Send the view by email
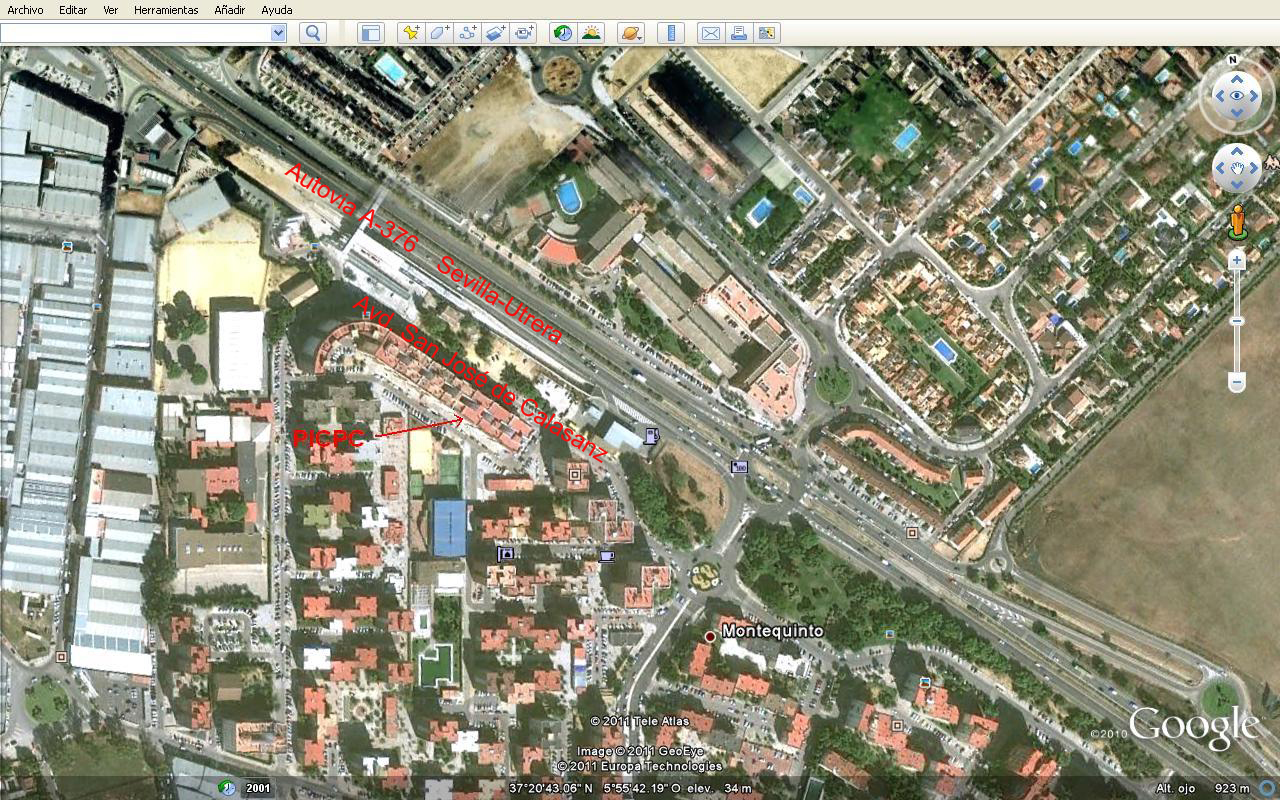 pyautogui.click(x=711, y=33)
